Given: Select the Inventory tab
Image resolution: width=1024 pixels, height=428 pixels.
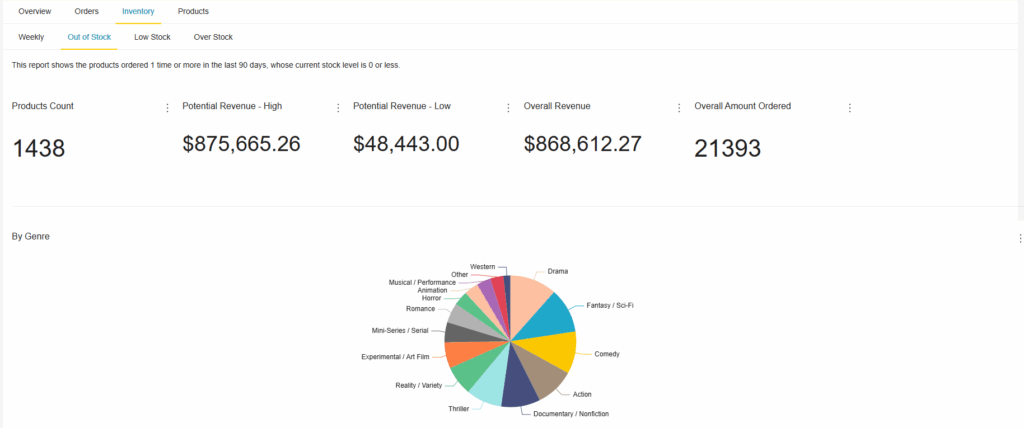Looking at the screenshot, I should (x=137, y=11).
